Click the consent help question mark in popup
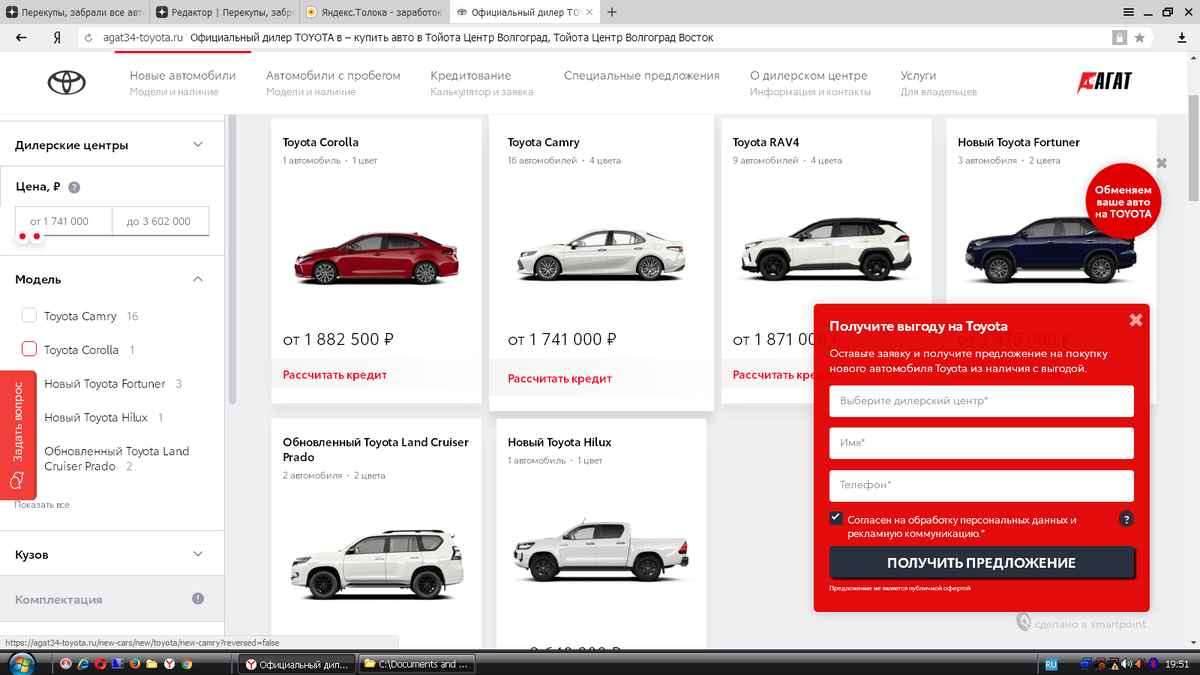The image size is (1200, 675). [x=1126, y=519]
